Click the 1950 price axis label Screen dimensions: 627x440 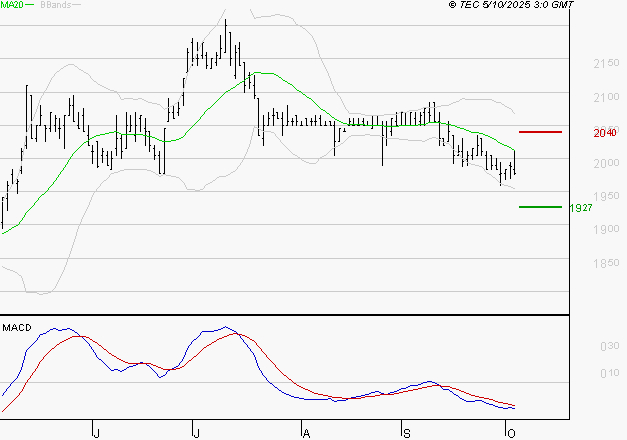click(x=606, y=196)
